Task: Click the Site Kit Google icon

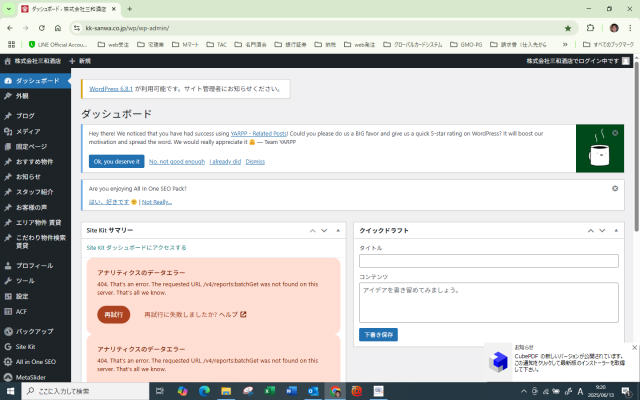Action: (8, 347)
